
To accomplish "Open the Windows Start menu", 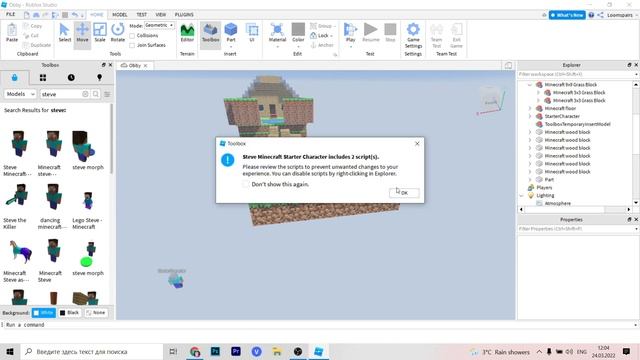I will (x=10, y=351).
